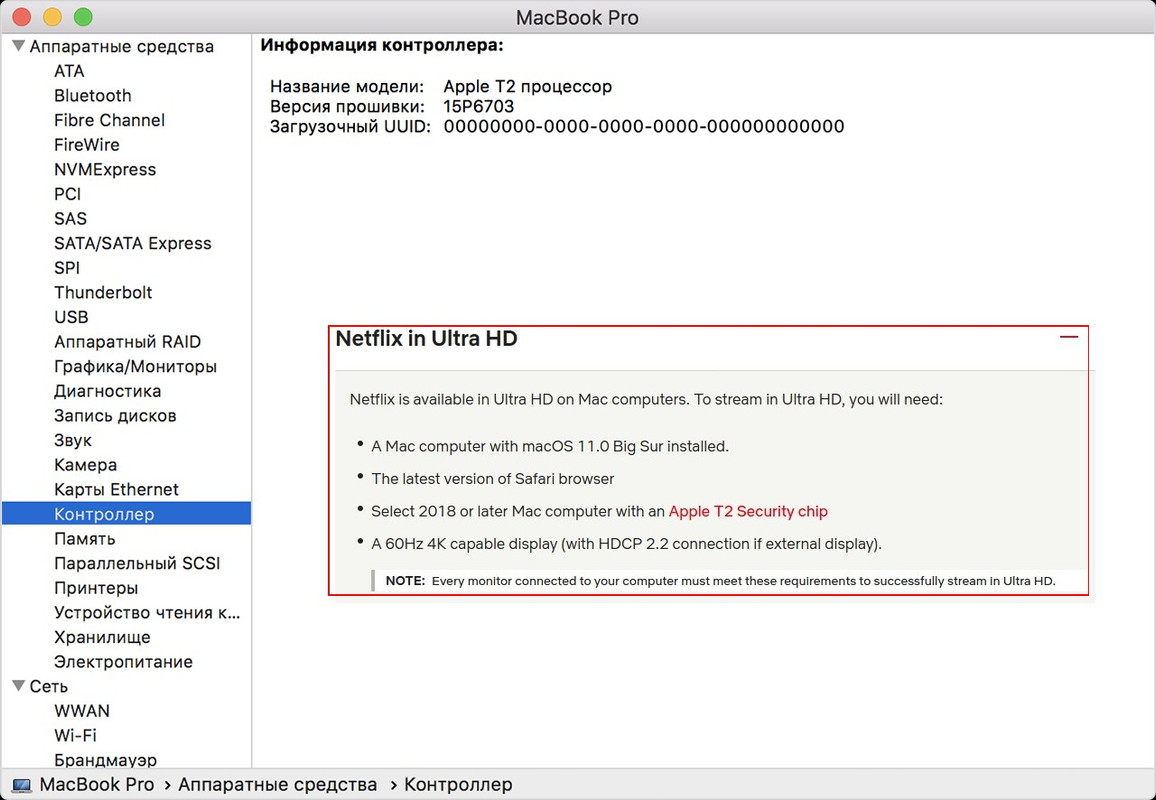
Task: Select the PCI entry
Action: point(67,194)
